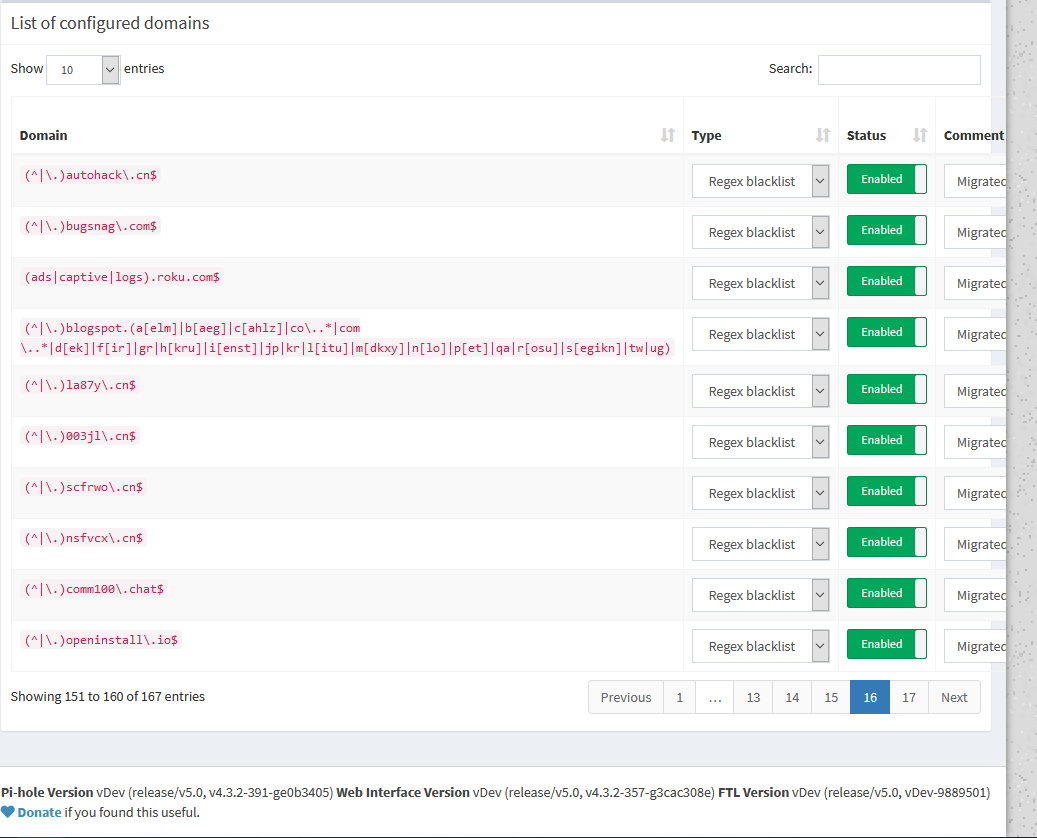Viewport: 1037px width, 838px height.
Task: Toggle Enabled status for autohack\.cn$ rule
Action: 886,179
